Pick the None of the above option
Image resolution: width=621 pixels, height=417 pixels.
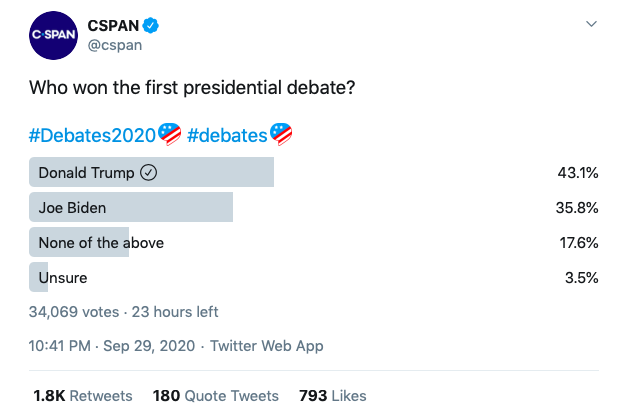pyautogui.click(x=101, y=243)
